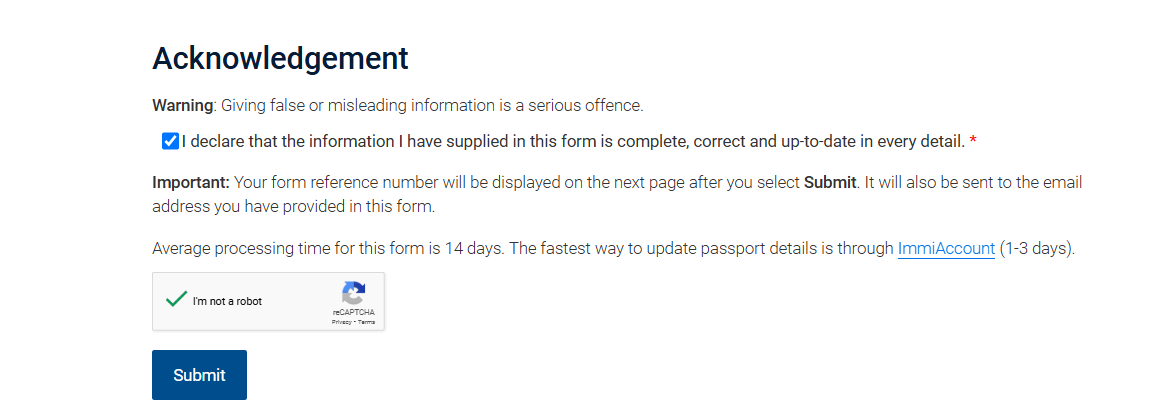1167x406 pixels.
Task: Open the ImmiAccount link
Action: tap(946, 248)
